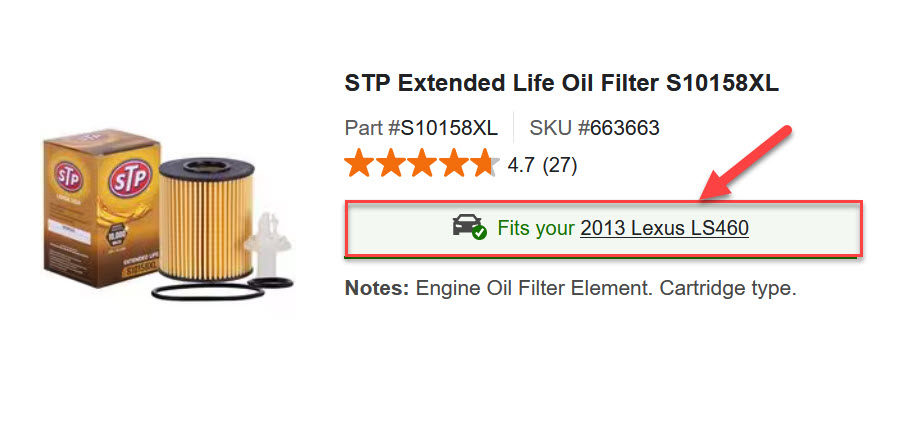Click the green "Fits your" banner text

point(536,229)
